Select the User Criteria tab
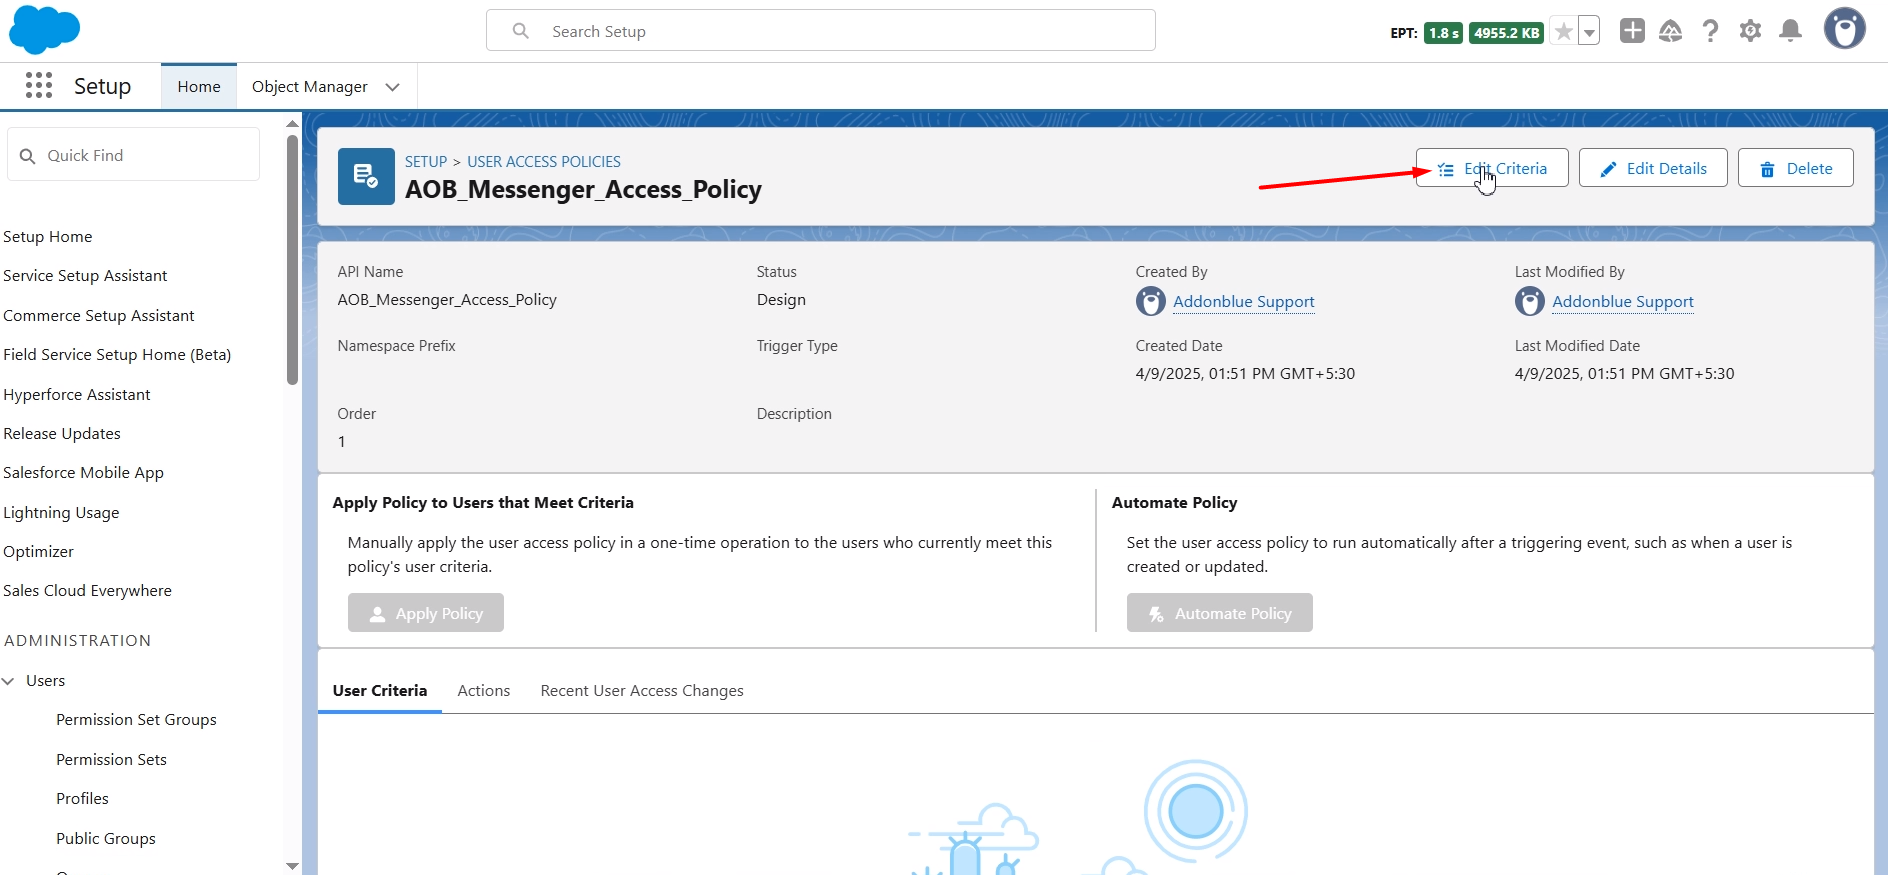 pos(380,691)
